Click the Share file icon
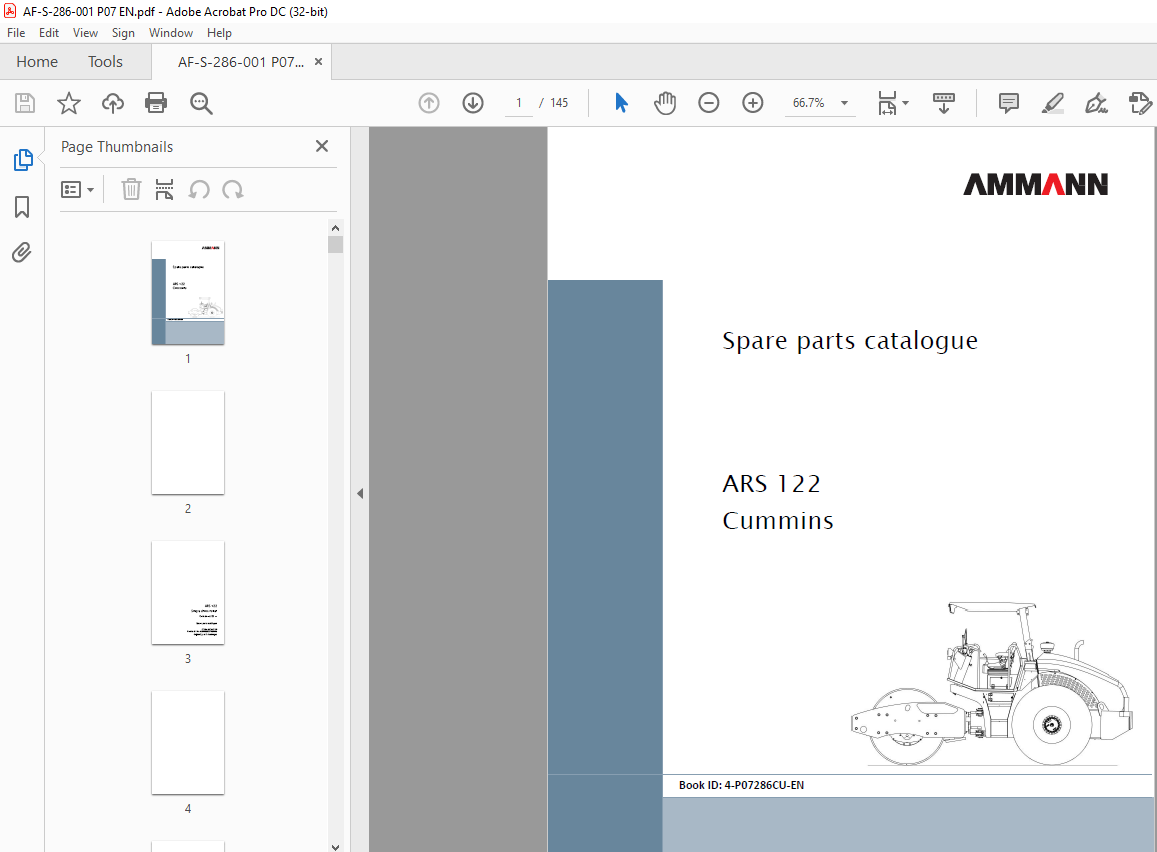 coord(1140,103)
